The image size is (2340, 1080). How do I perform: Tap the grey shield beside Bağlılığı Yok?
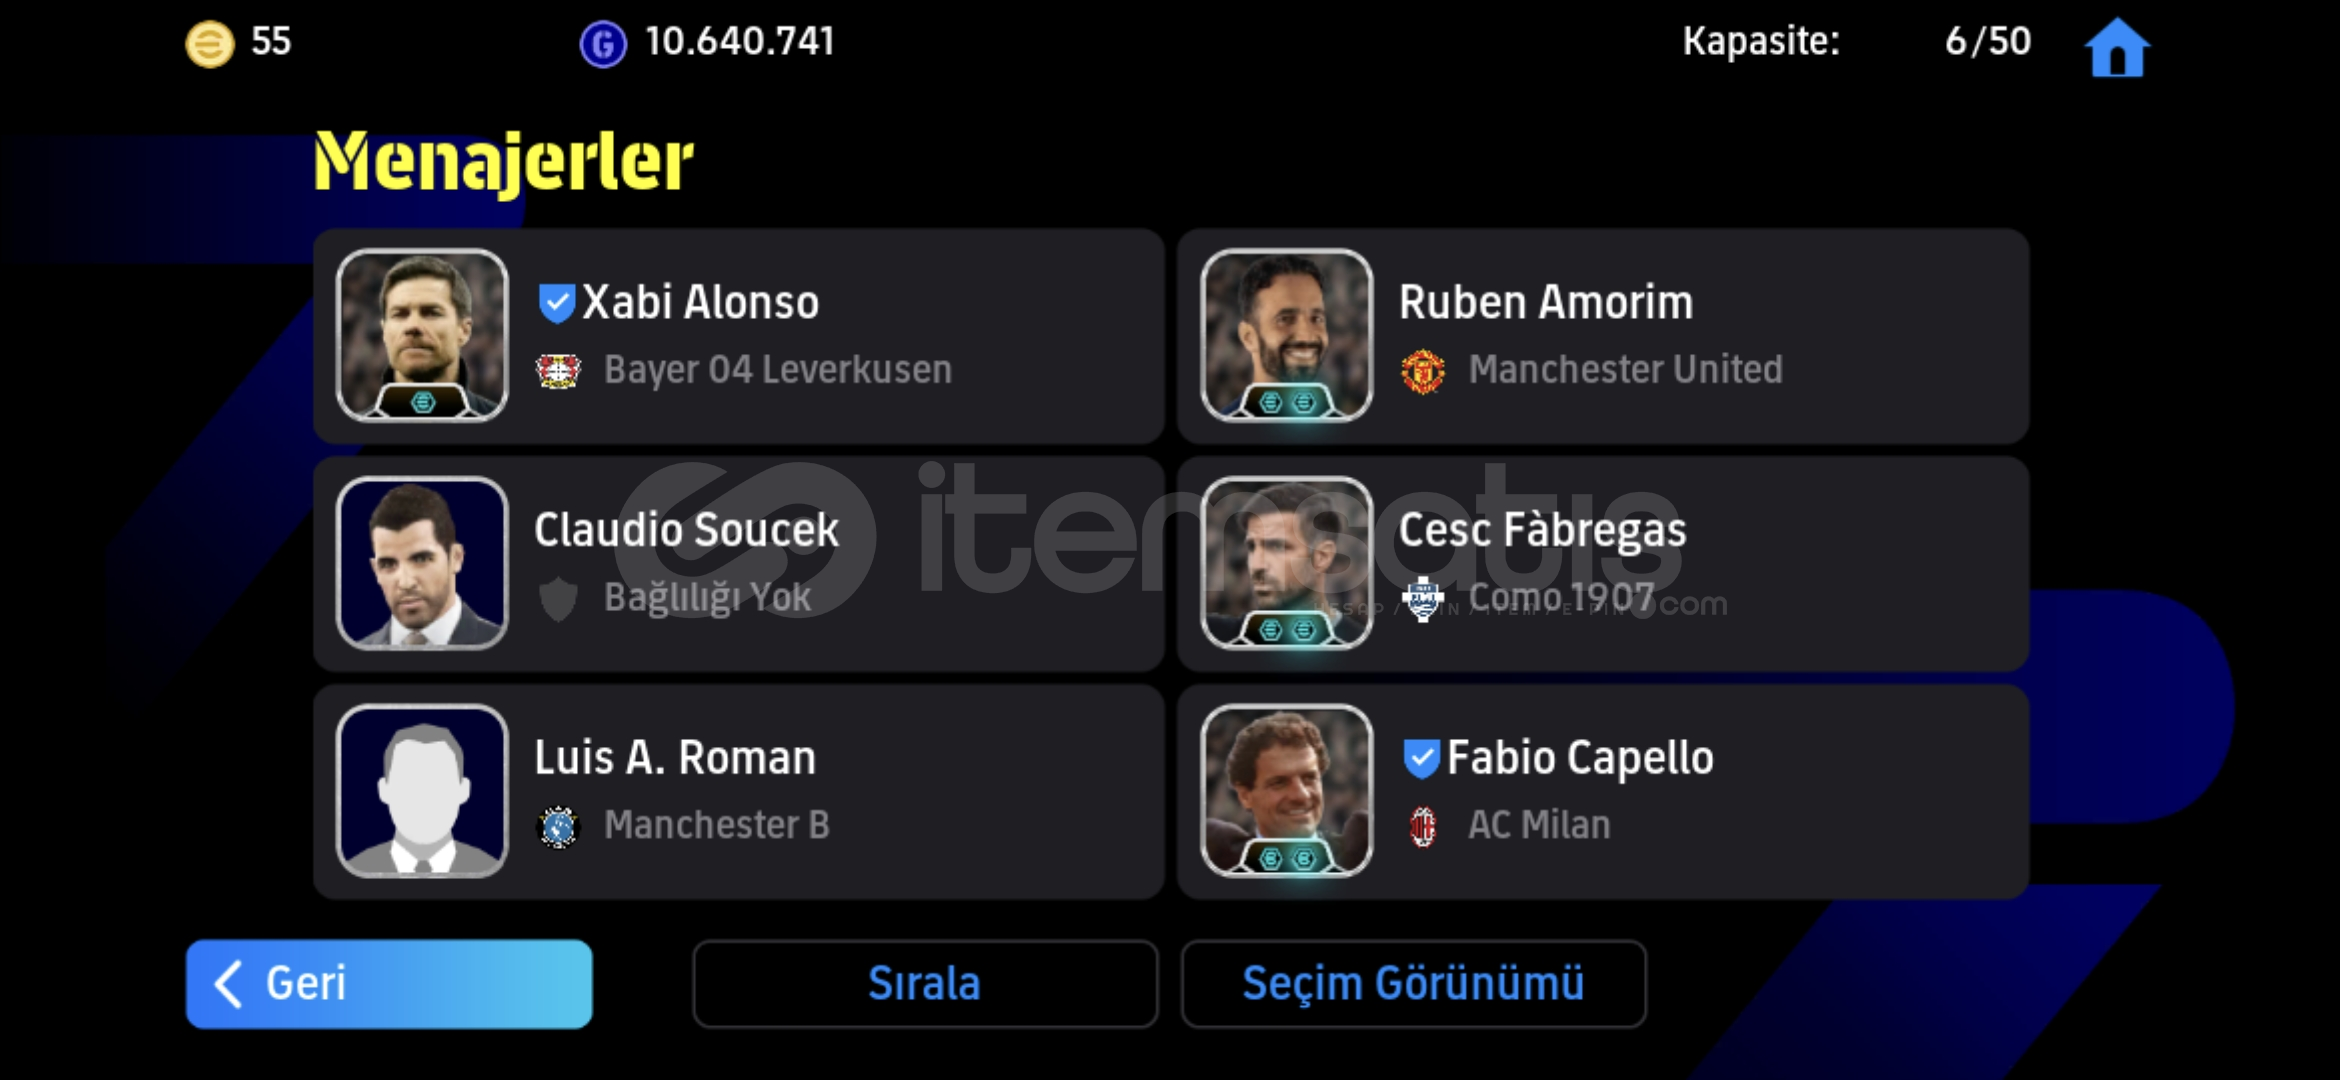point(558,599)
